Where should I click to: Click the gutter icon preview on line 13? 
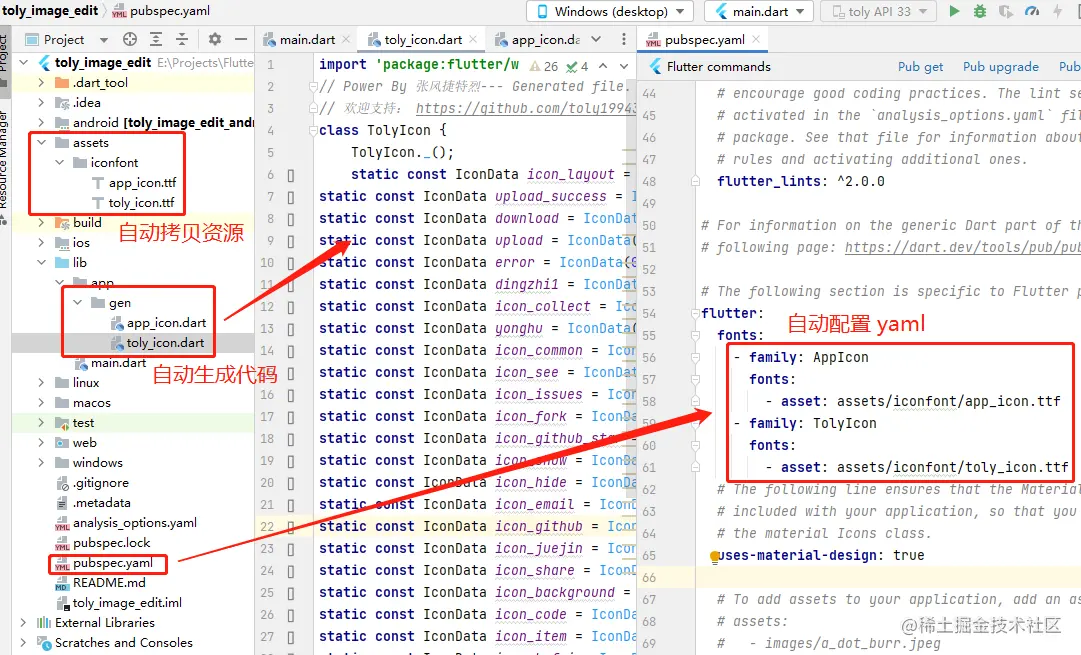tap(291, 330)
